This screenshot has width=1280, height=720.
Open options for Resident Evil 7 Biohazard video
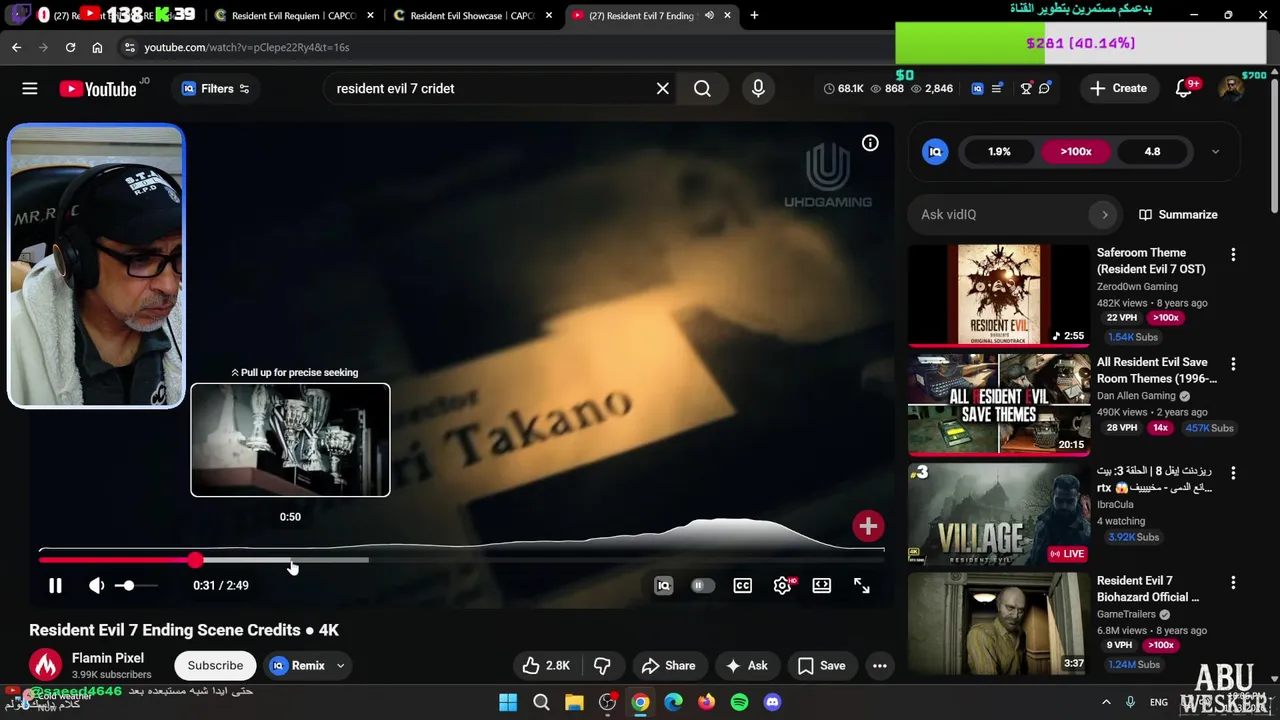pyautogui.click(x=1233, y=582)
